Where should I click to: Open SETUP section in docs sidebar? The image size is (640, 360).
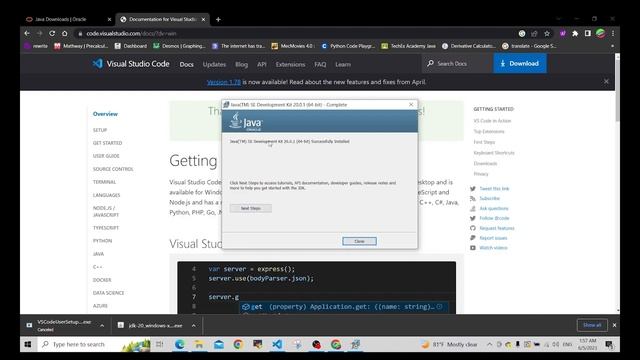(100, 130)
